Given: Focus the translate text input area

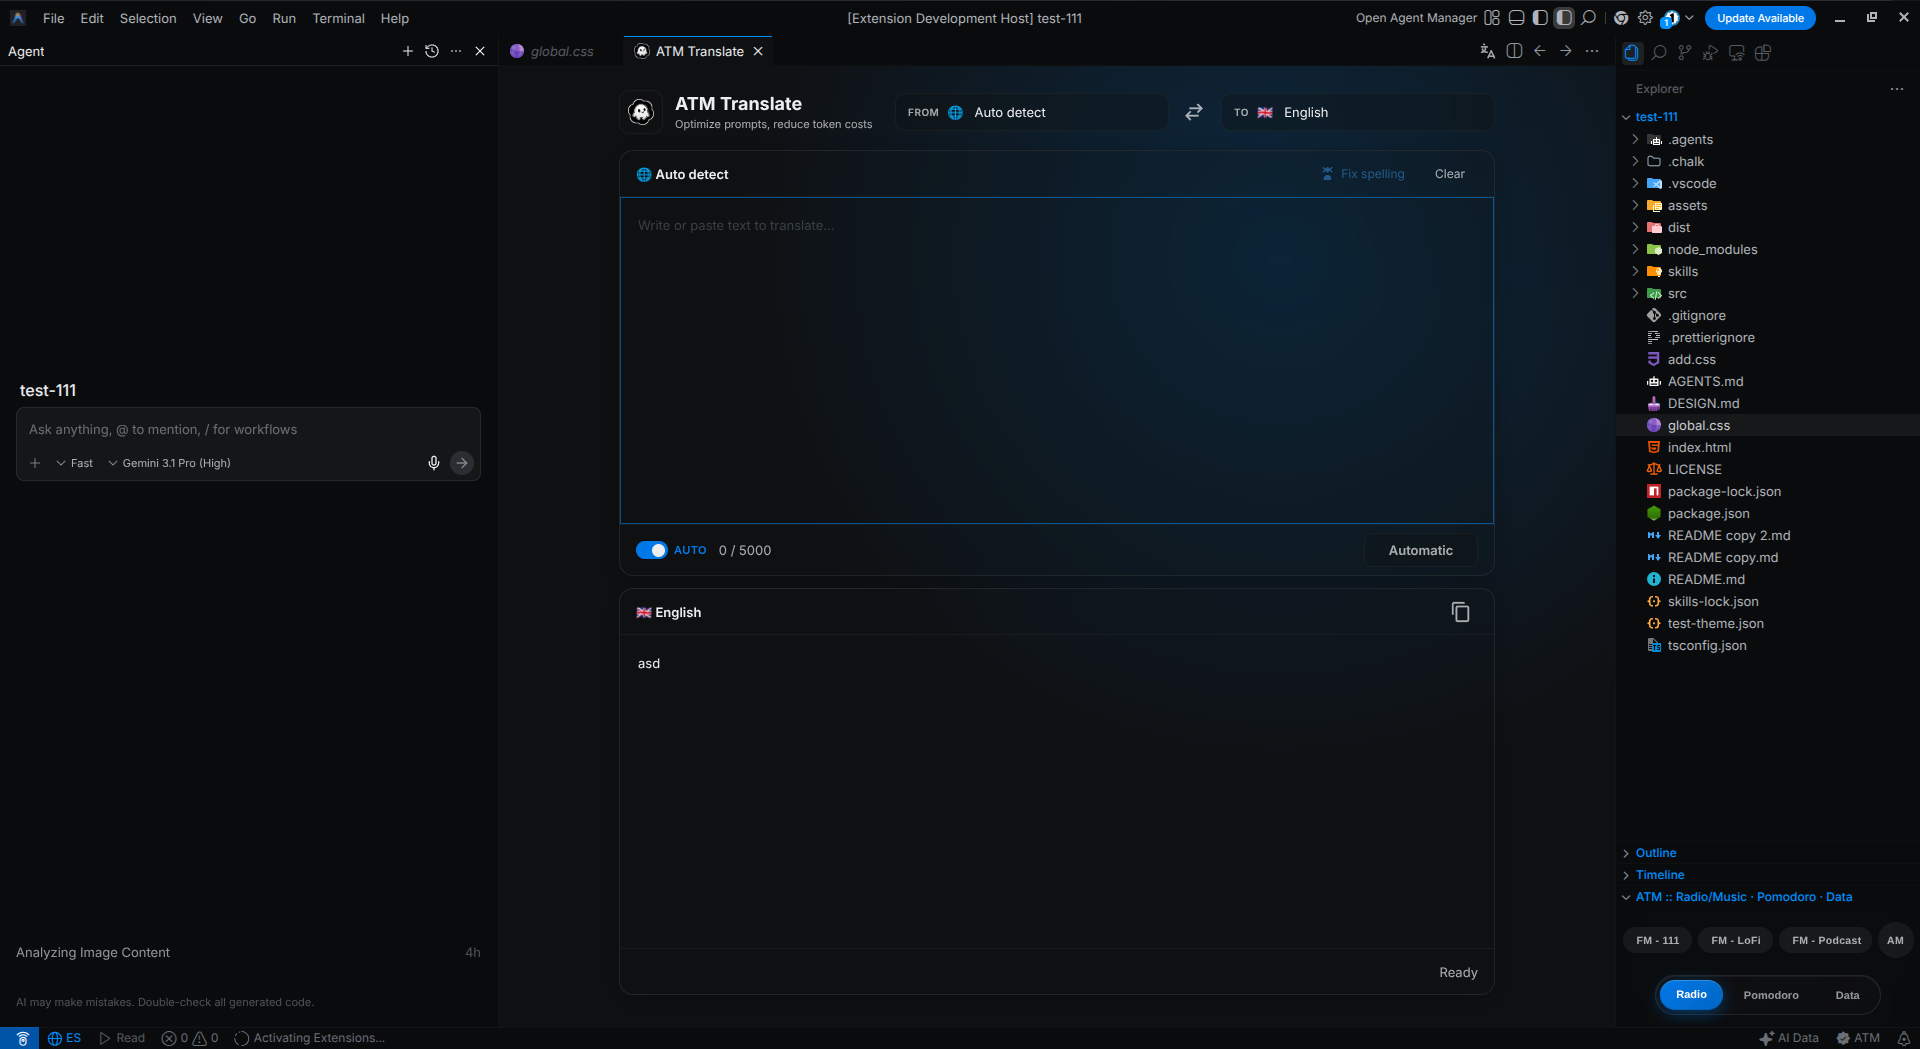Looking at the screenshot, I should 1057,360.
